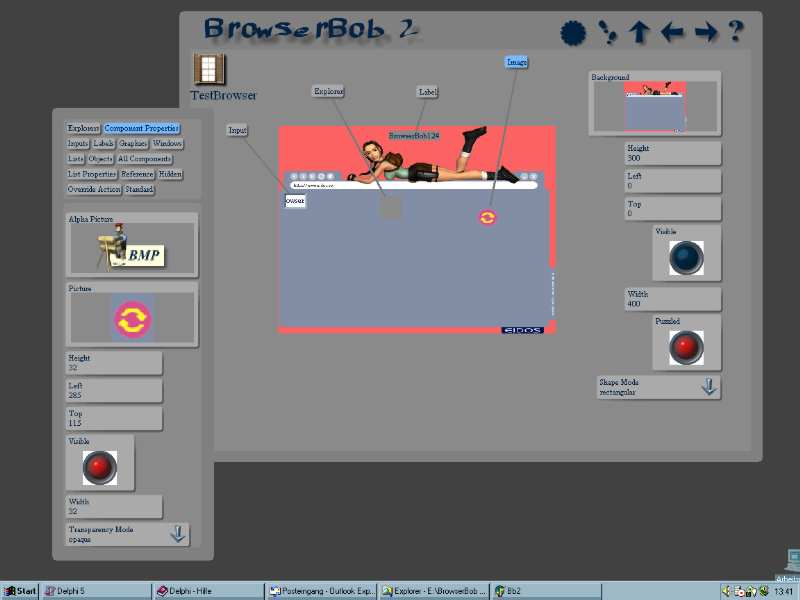
Task: Click the Width field showing 400
Action: point(672,299)
